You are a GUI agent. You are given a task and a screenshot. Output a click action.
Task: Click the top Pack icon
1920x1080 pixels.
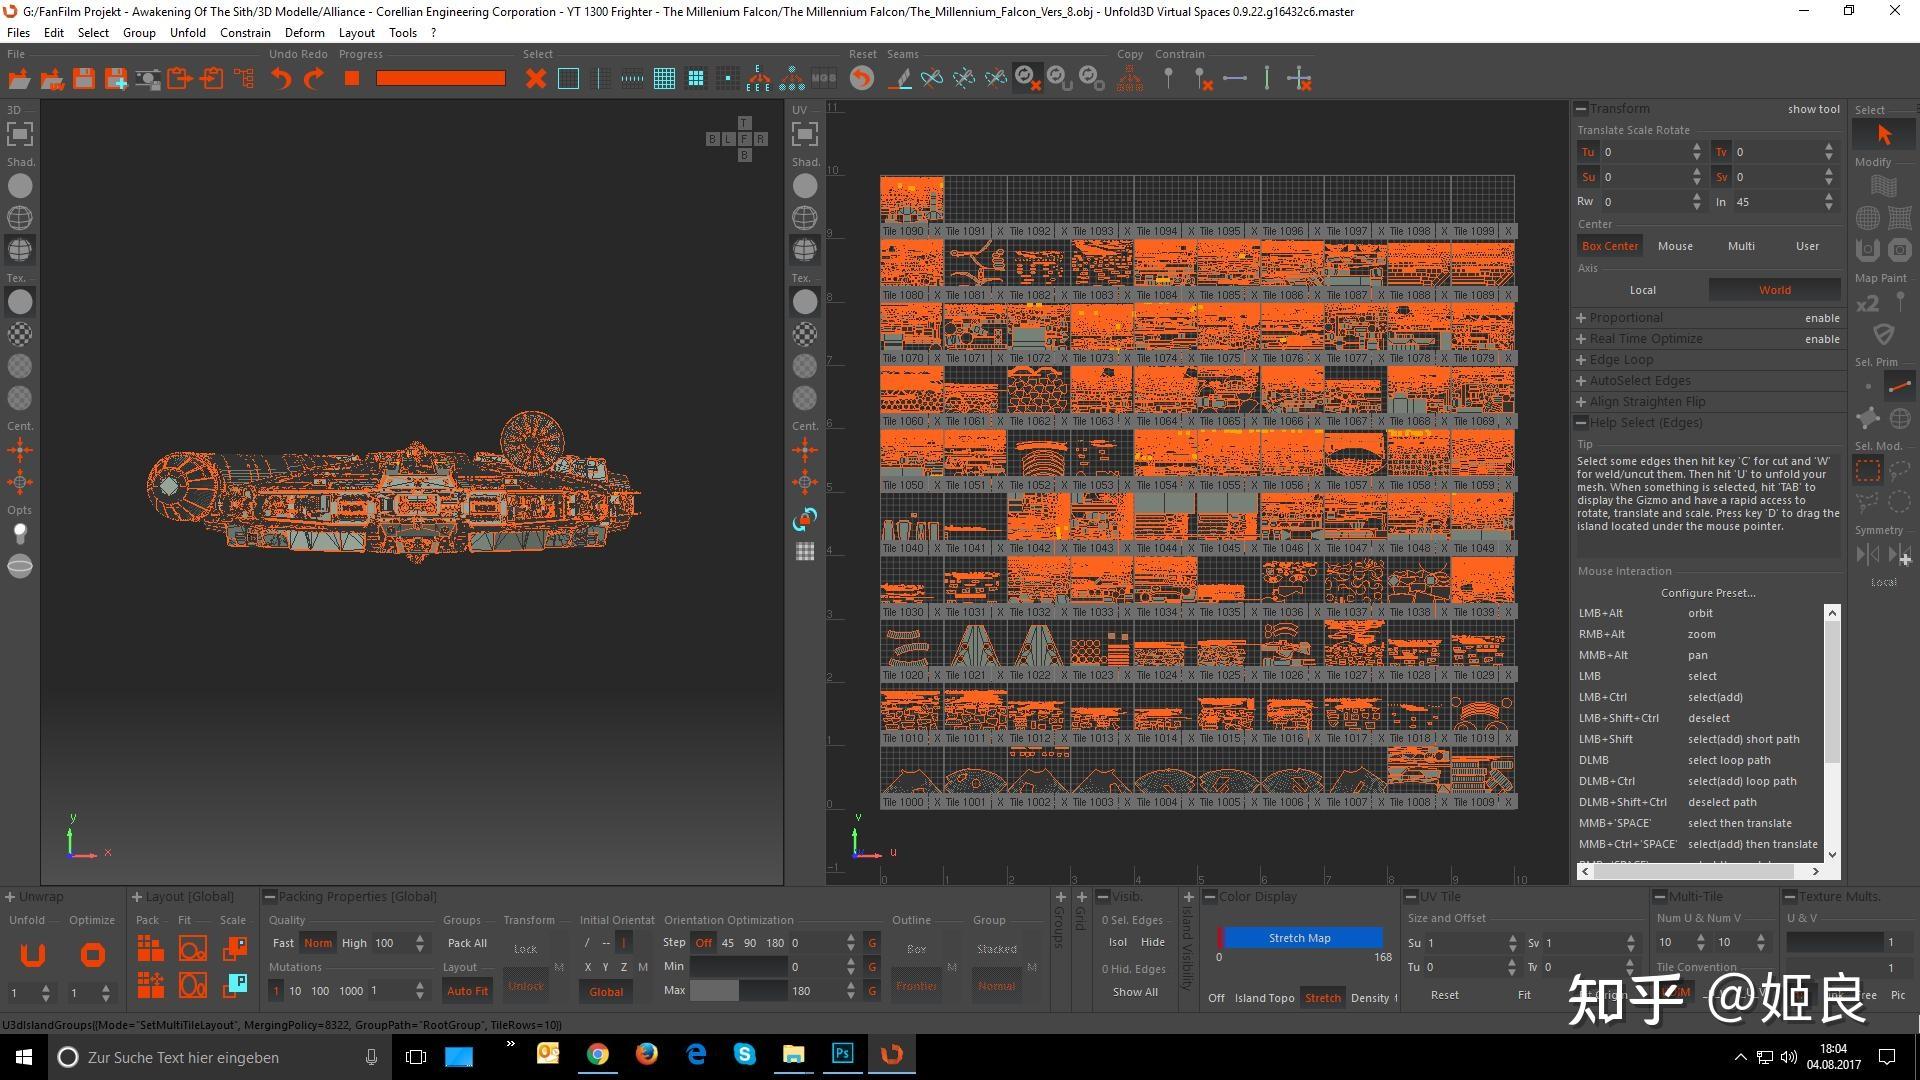[151, 947]
